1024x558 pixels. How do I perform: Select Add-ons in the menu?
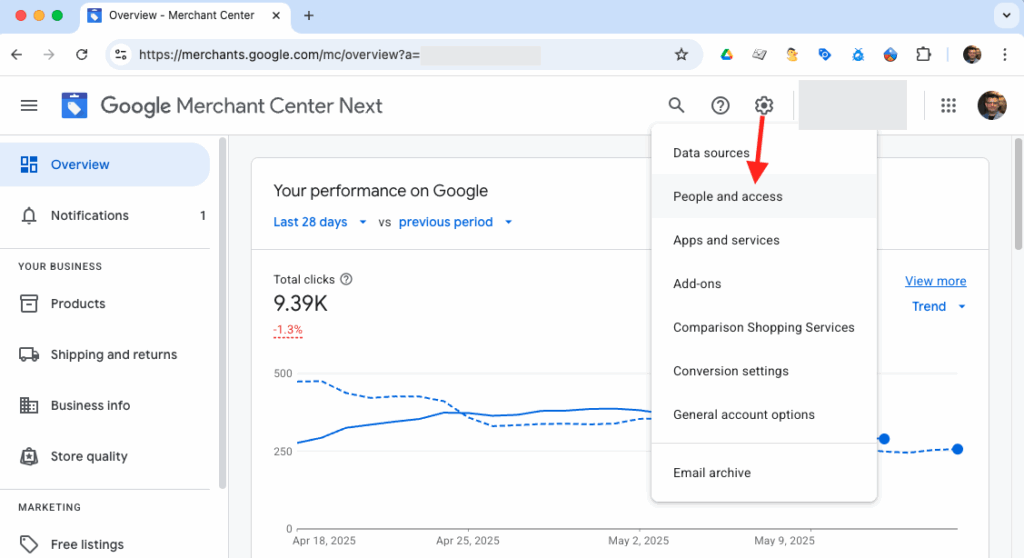[763, 284]
